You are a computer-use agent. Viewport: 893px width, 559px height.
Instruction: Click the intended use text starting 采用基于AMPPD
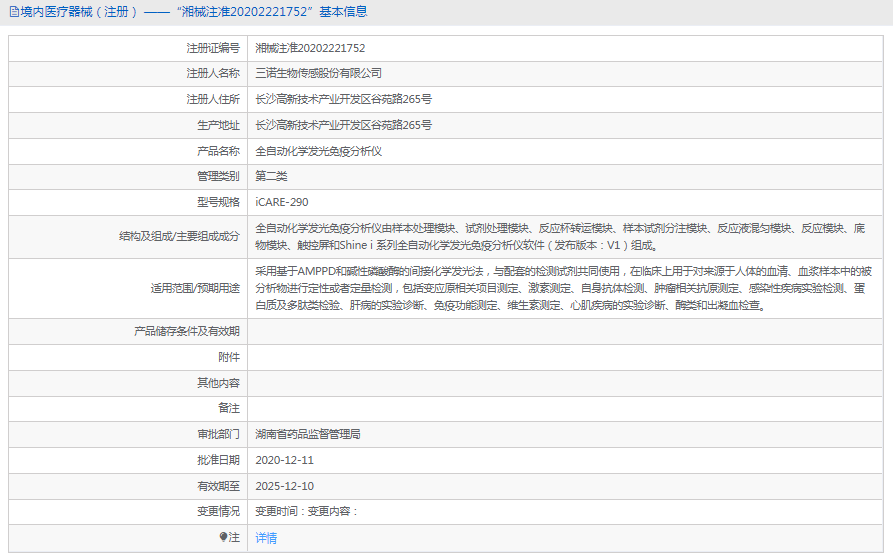pyautogui.click(x=564, y=289)
